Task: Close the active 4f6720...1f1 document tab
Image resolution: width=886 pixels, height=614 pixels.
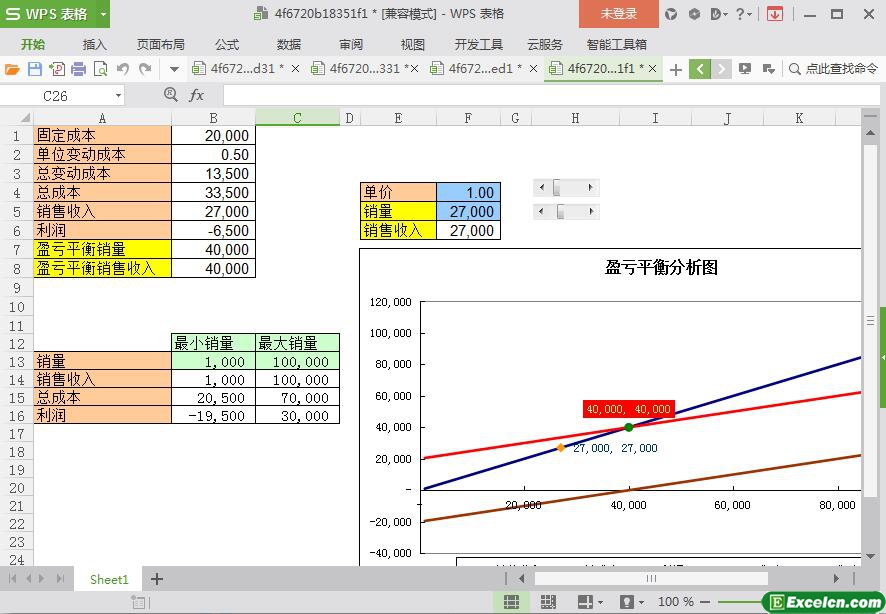Action: (652, 69)
